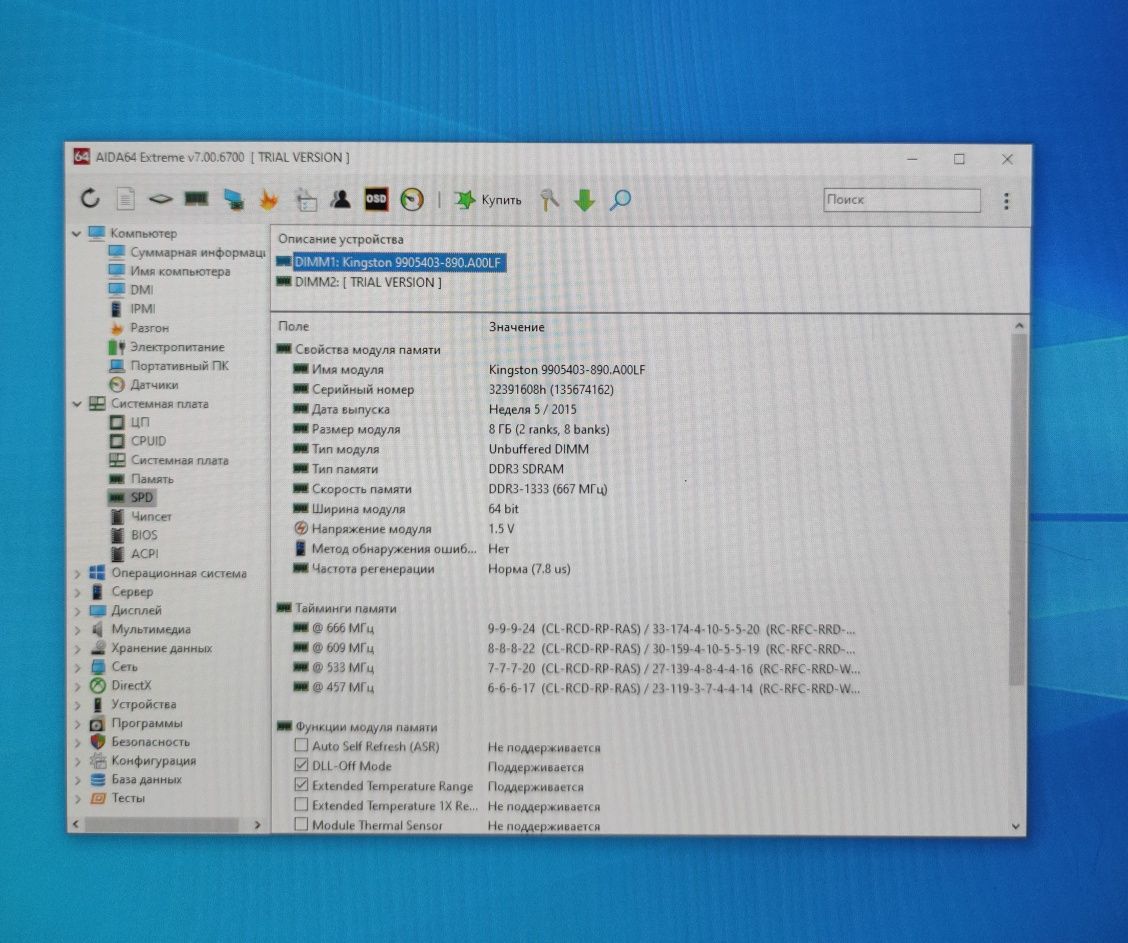Expand the Хранение данных tree node

pyautogui.click(x=77, y=649)
